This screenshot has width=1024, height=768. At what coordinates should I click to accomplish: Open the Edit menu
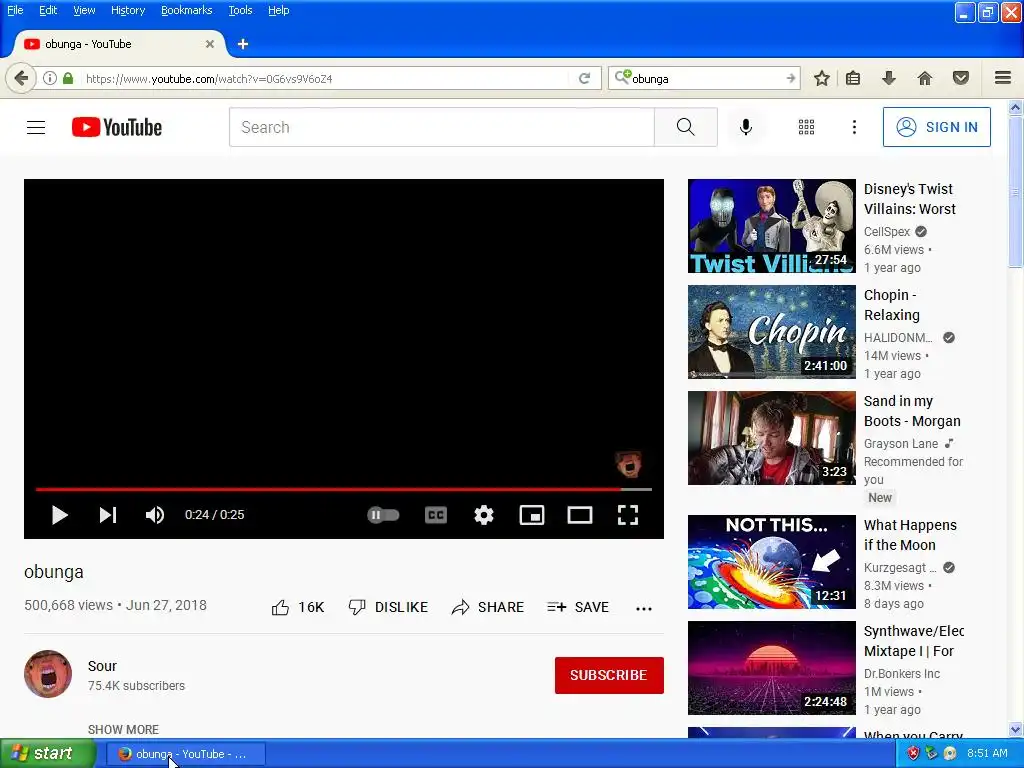click(48, 10)
